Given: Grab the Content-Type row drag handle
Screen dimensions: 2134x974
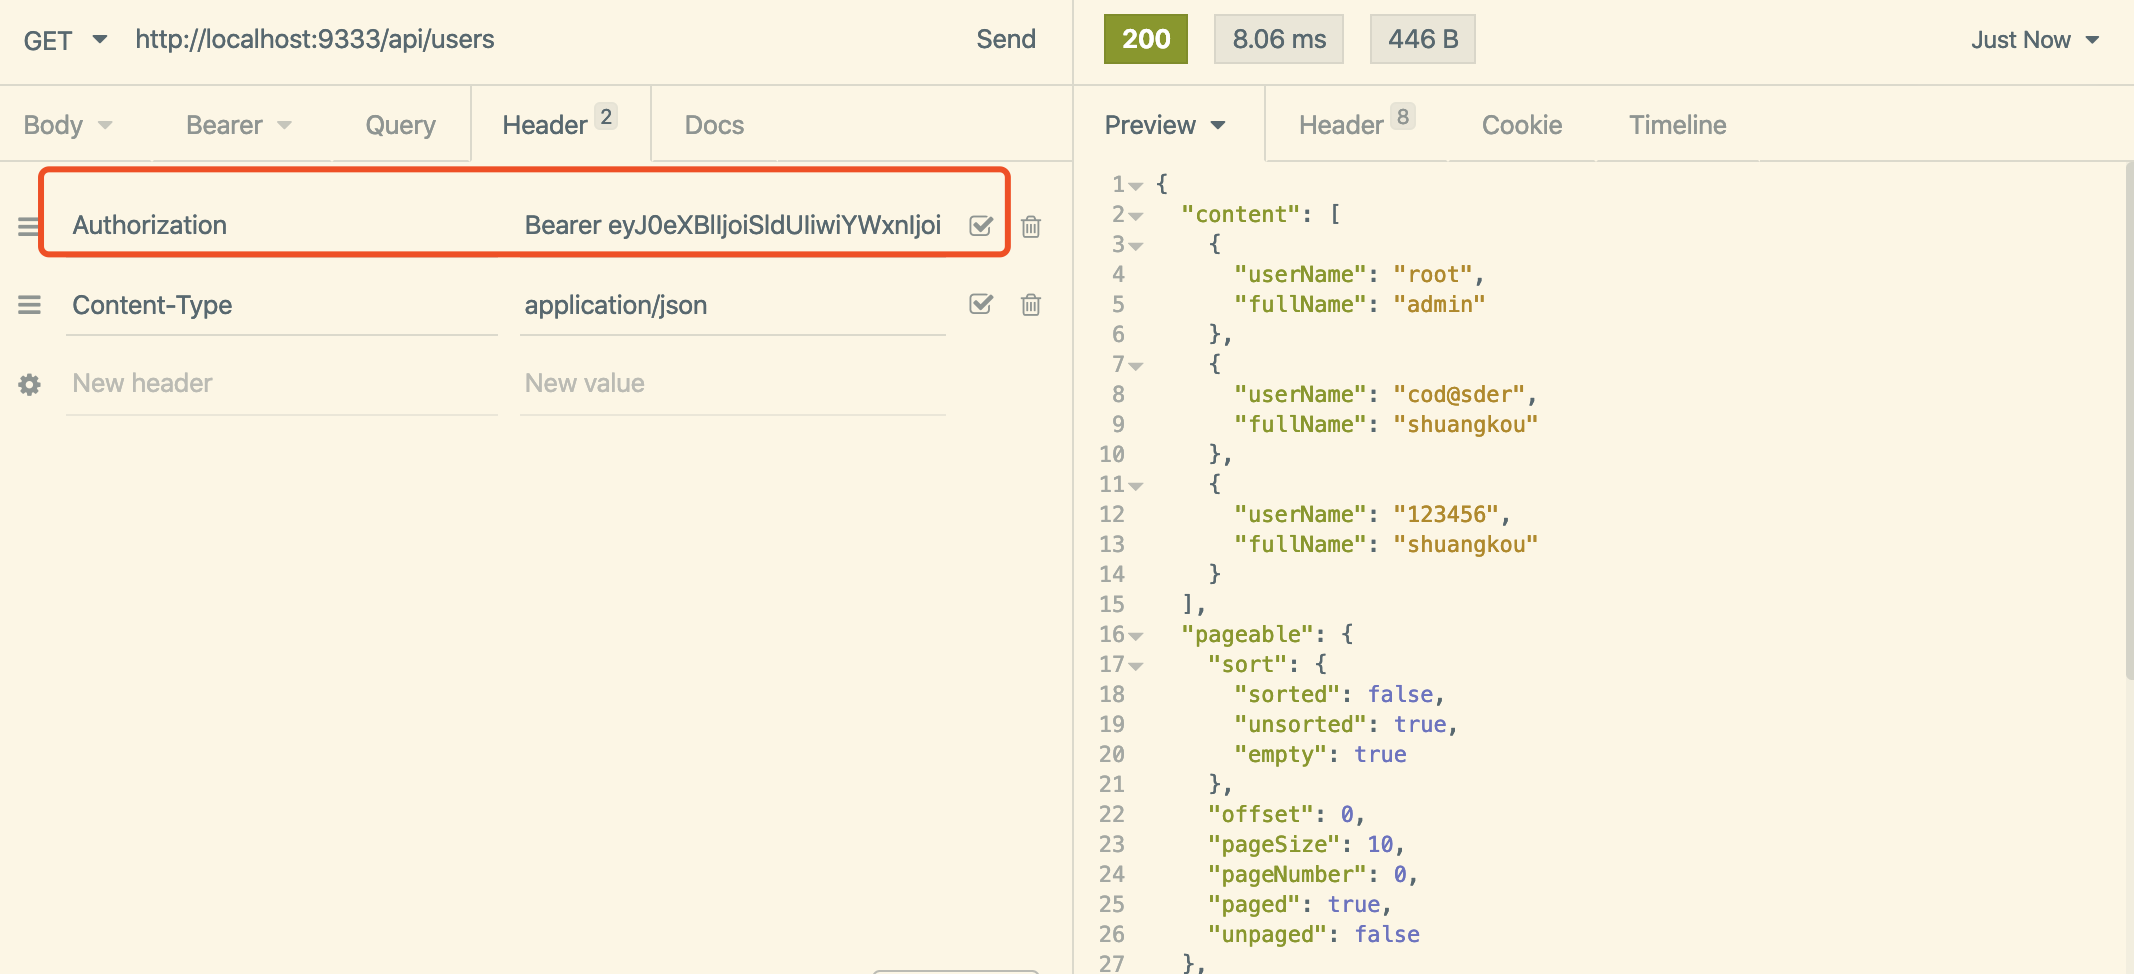Looking at the screenshot, I should click(x=29, y=305).
